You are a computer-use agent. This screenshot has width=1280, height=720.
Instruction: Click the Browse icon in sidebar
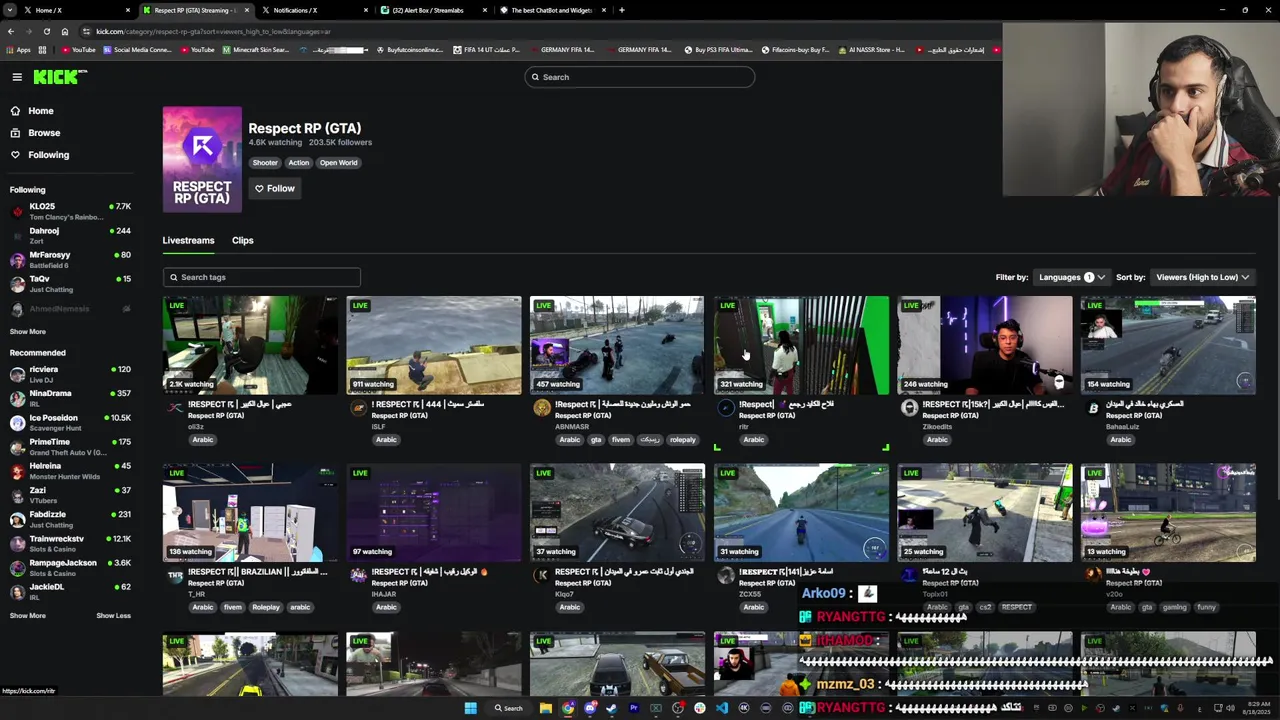point(15,133)
